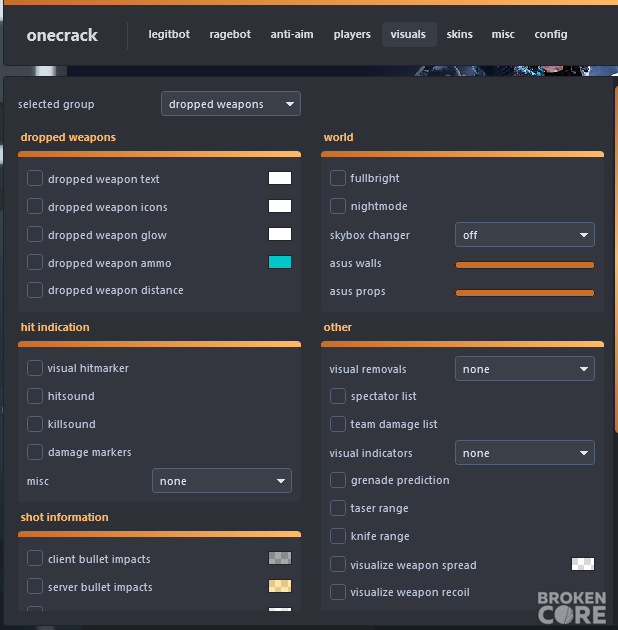Click the selected group label

coord(56,104)
